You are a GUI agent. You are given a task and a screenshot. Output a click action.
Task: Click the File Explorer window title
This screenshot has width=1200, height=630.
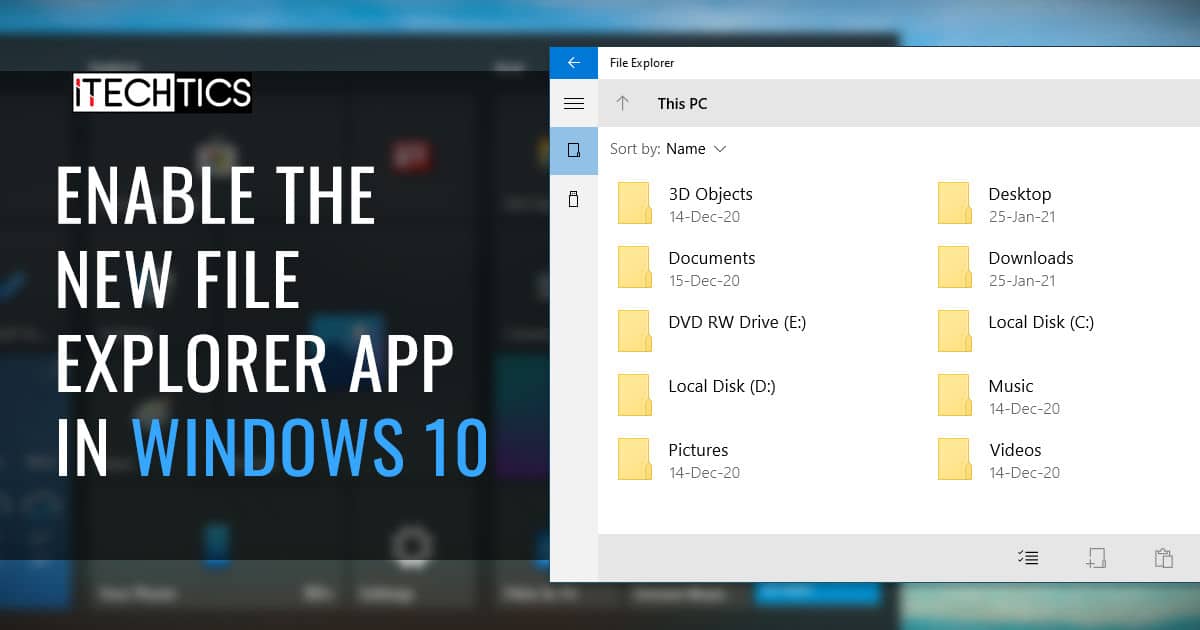[642, 62]
